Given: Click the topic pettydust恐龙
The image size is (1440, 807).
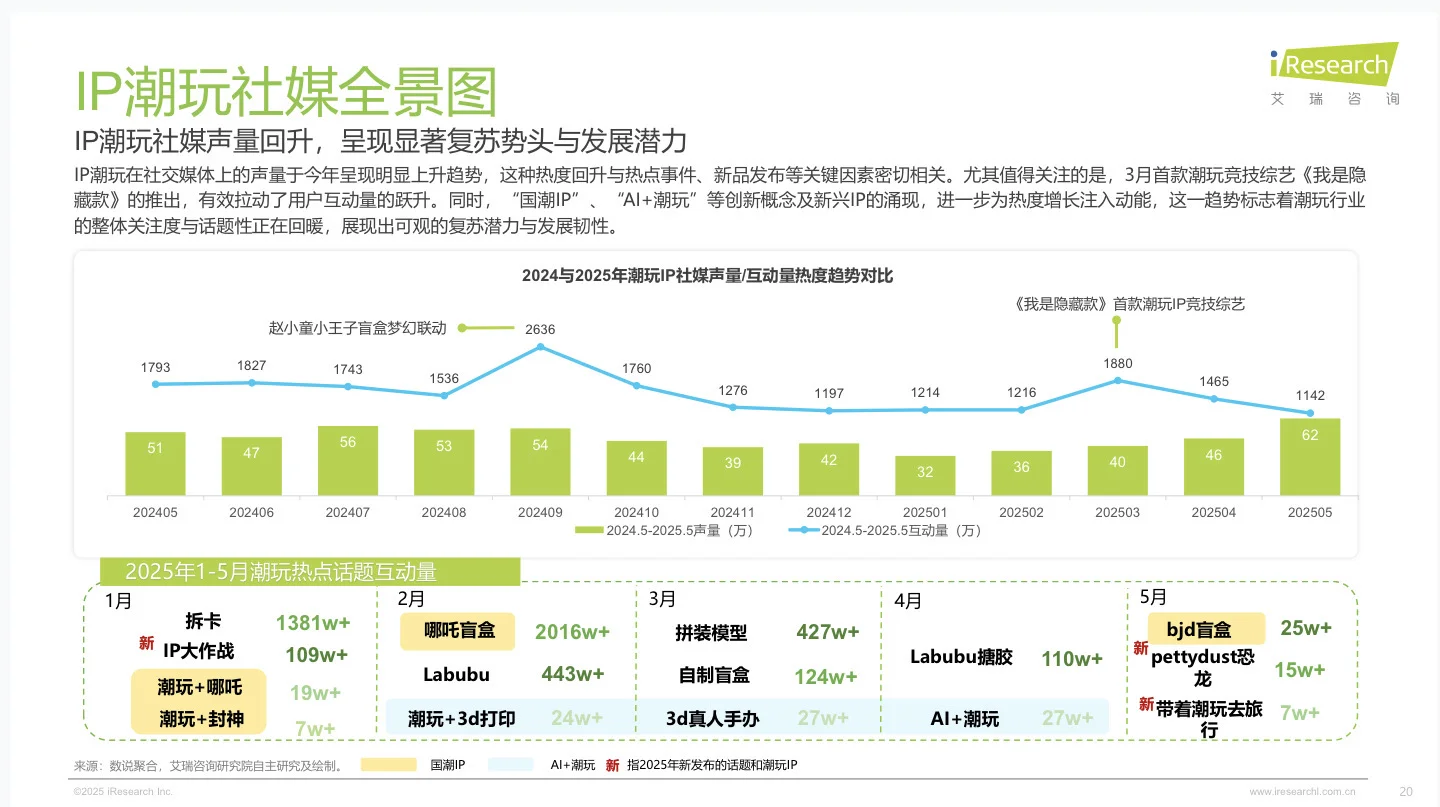Looking at the screenshot, I should [1203, 668].
